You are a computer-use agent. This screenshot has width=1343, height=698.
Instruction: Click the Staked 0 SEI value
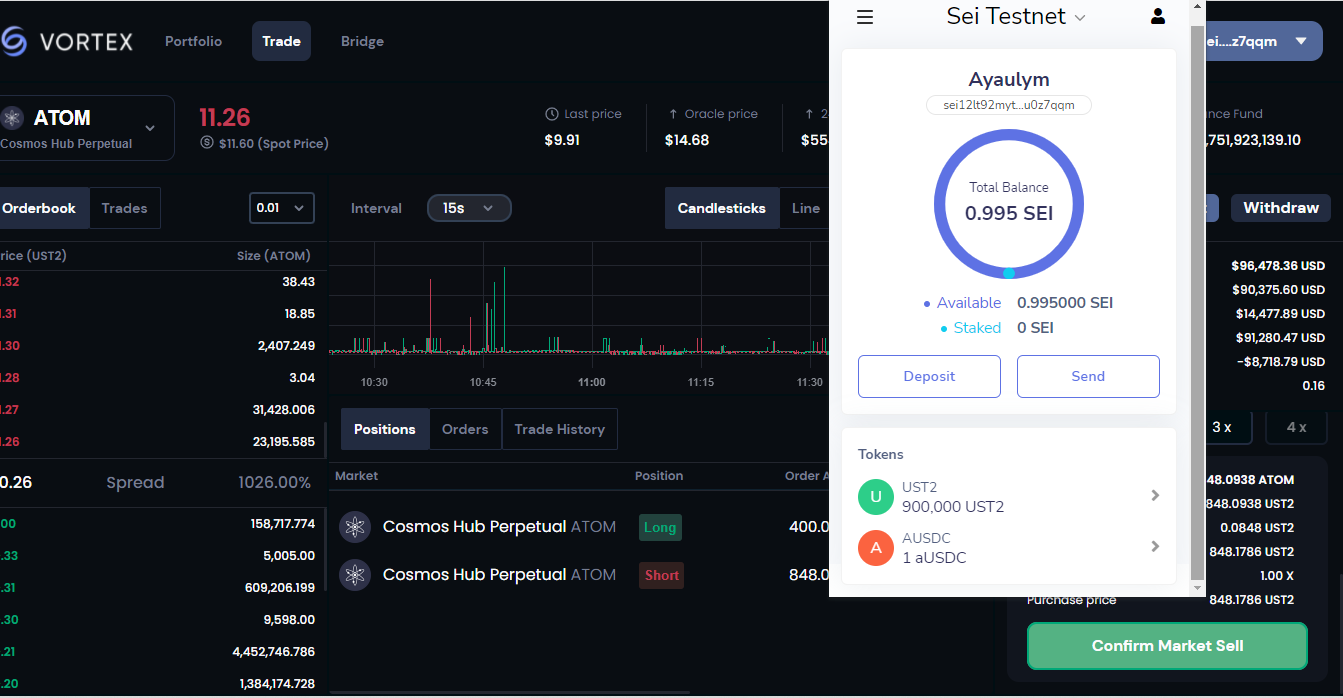[1035, 328]
